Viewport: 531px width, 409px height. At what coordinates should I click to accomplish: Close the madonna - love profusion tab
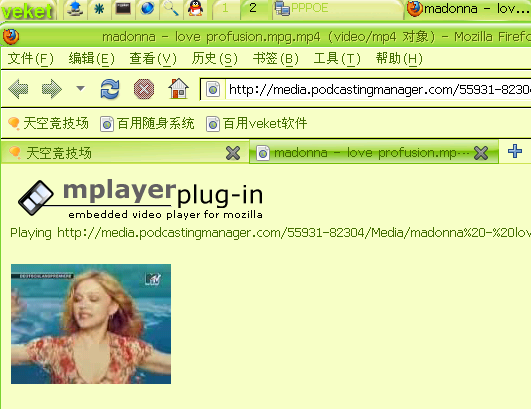[x=481, y=153]
